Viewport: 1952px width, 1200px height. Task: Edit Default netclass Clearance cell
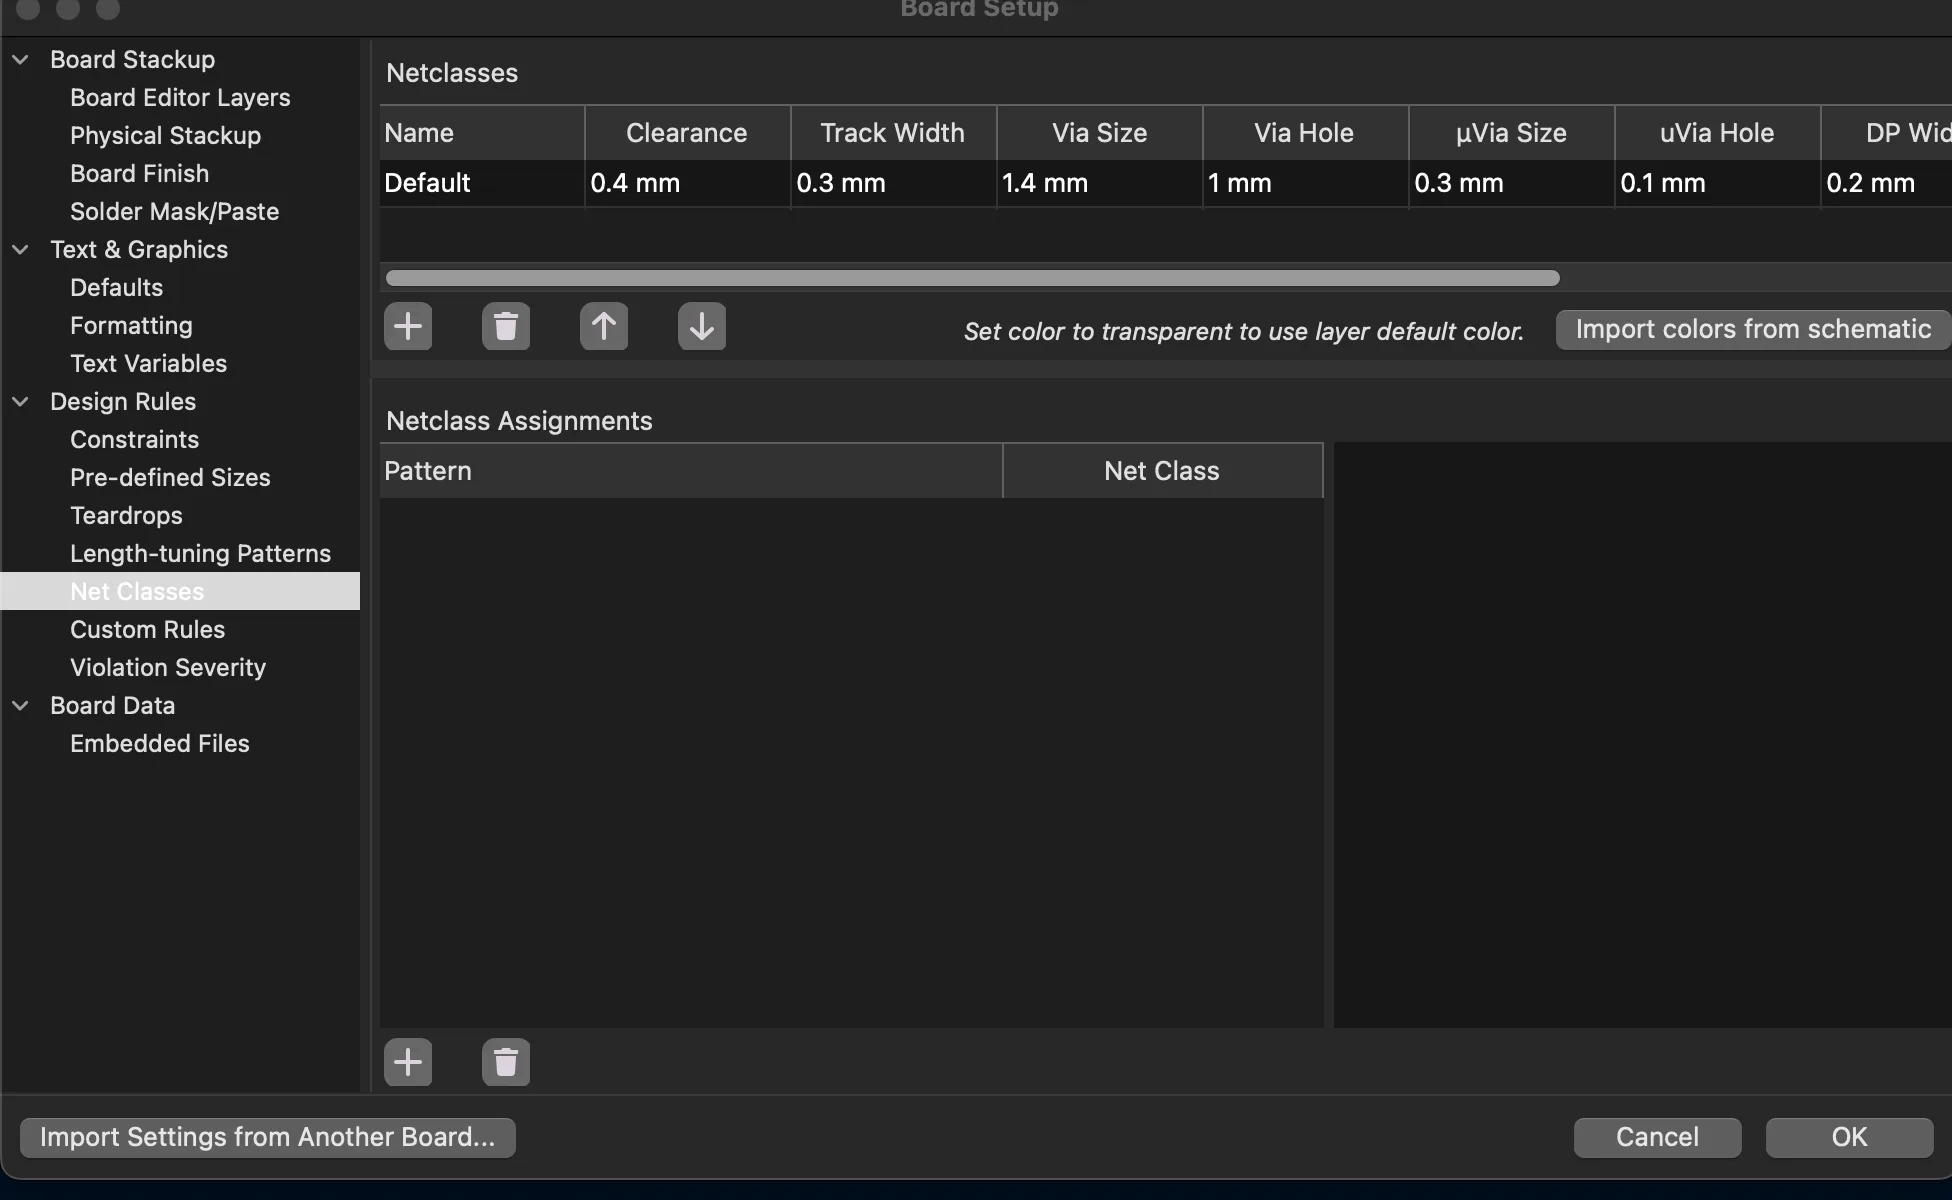pos(686,184)
